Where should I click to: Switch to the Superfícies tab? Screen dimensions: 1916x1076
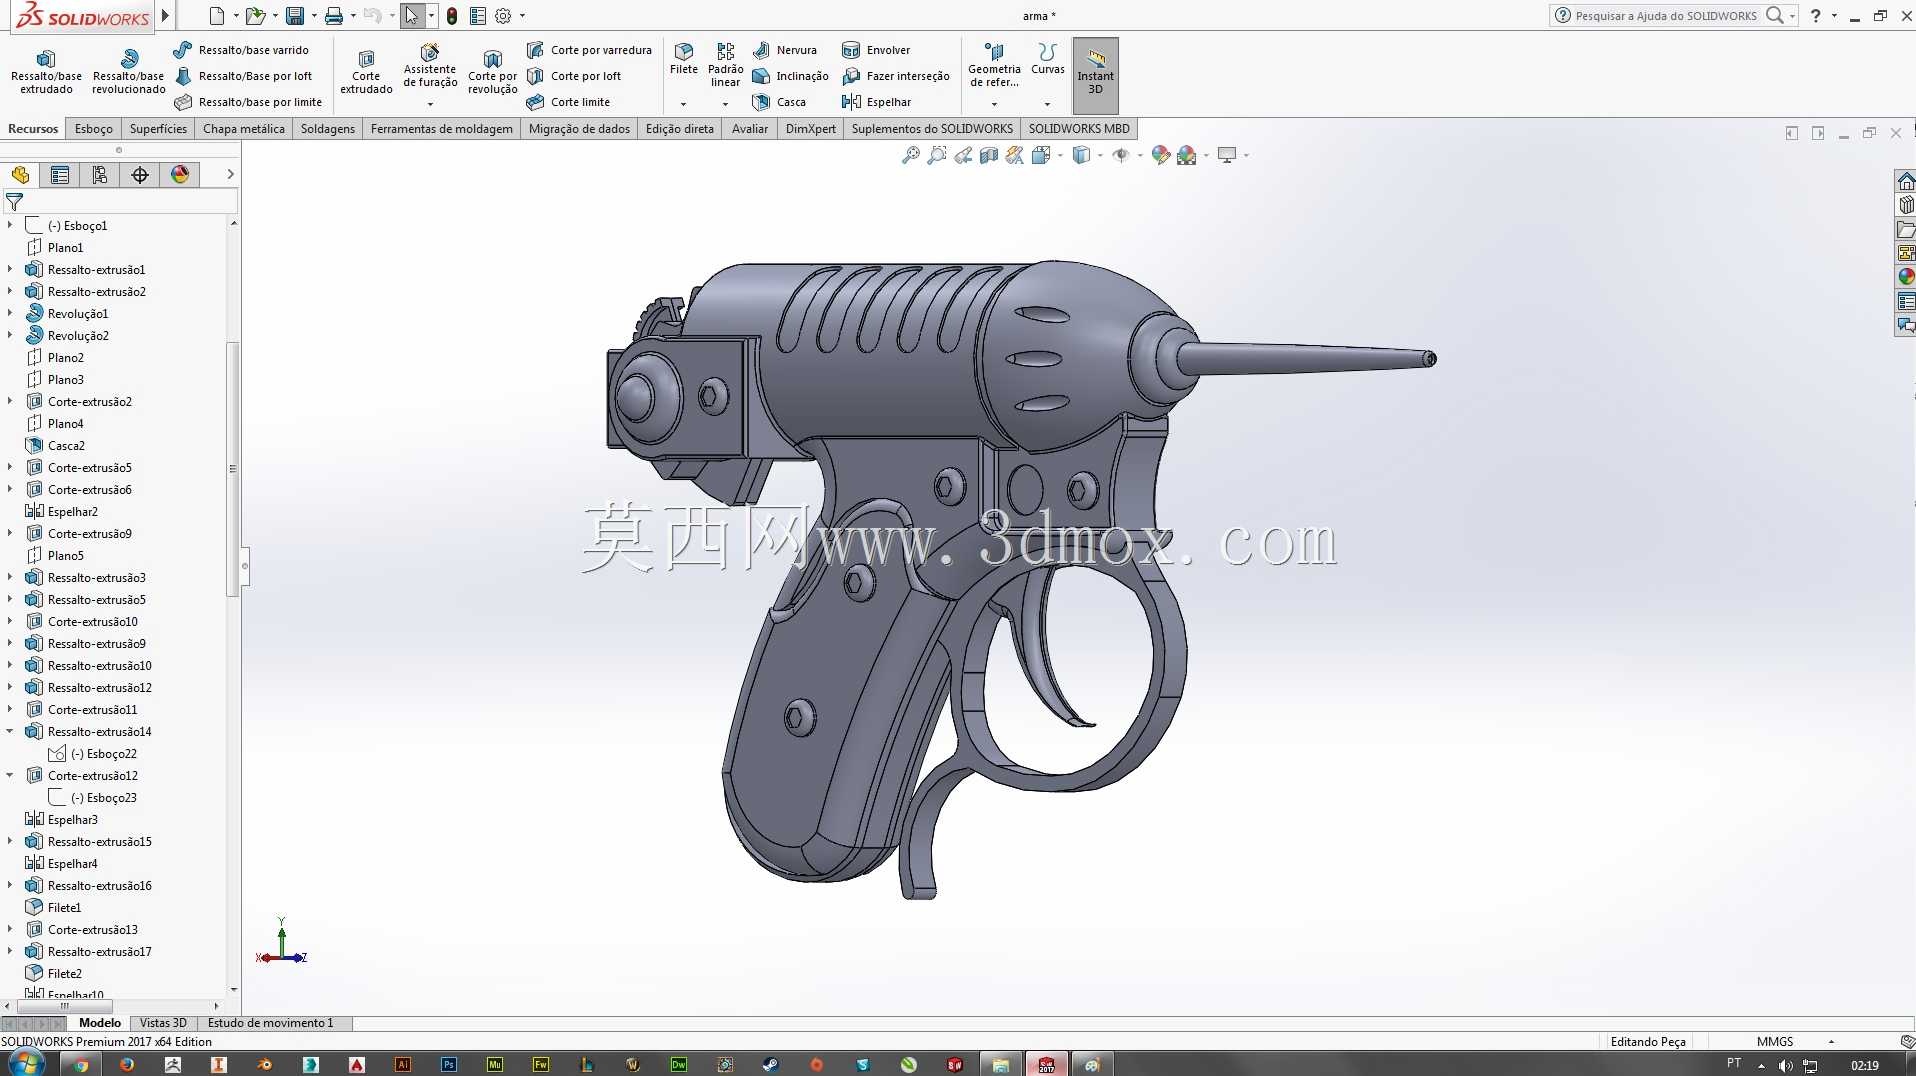pyautogui.click(x=158, y=129)
